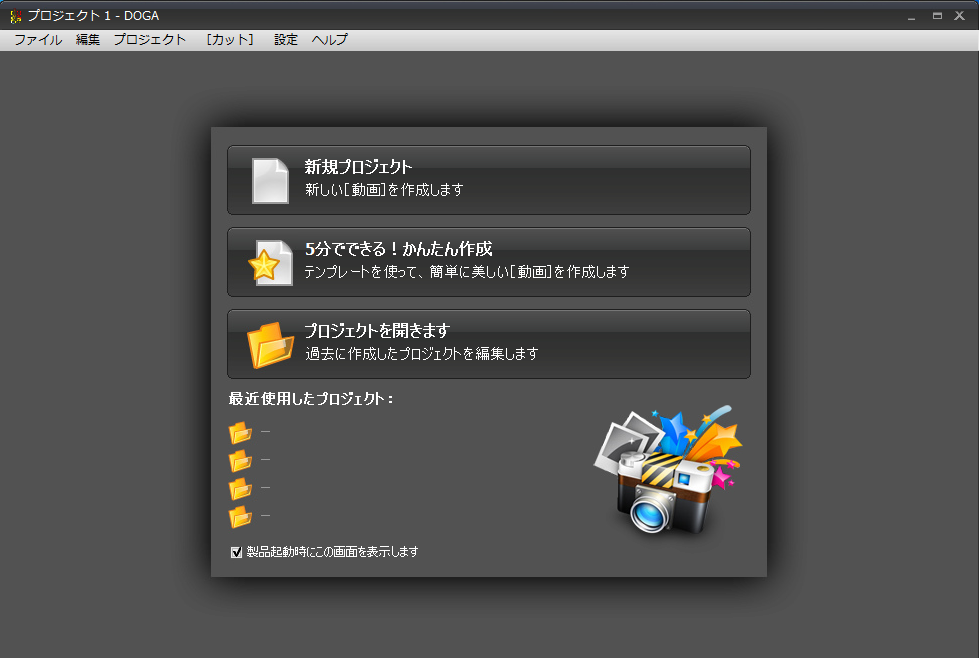Viewport: 979px width, 658px height.
Task: Minimize the DOGA window
Action: [911, 16]
